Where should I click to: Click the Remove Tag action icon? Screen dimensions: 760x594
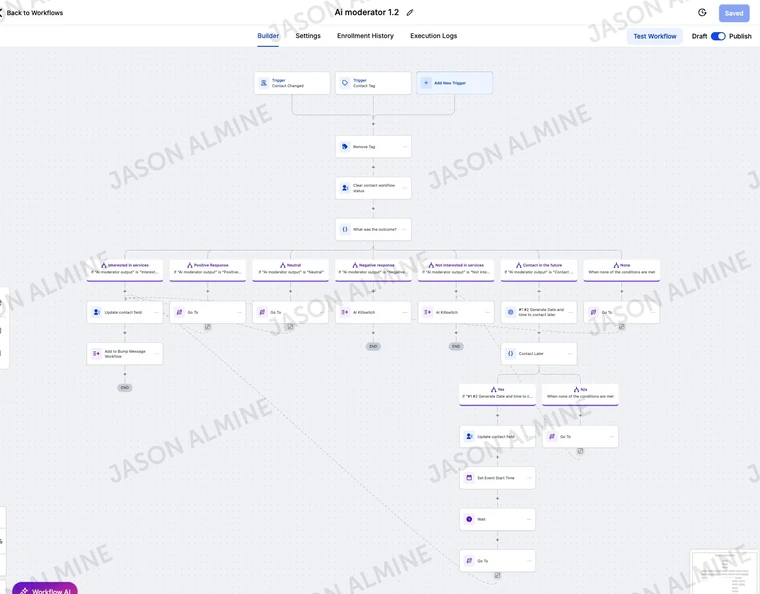click(345, 146)
